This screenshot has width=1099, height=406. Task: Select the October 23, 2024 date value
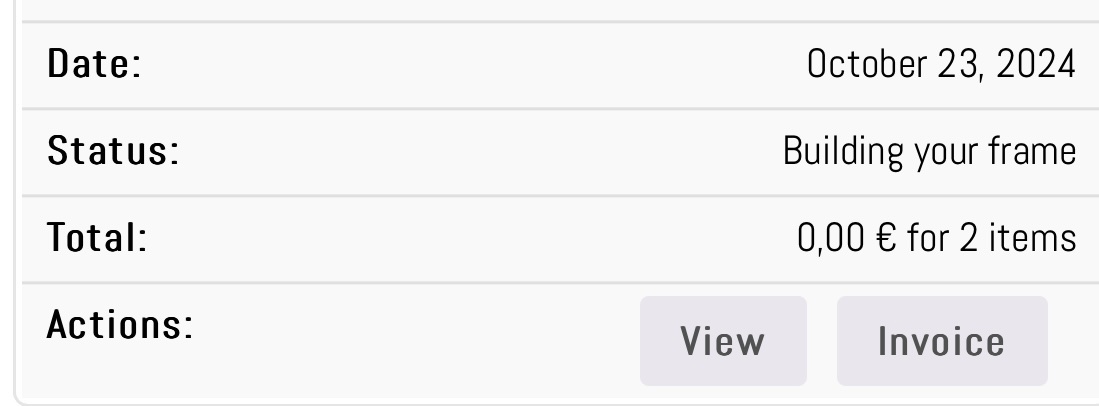(x=941, y=65)
